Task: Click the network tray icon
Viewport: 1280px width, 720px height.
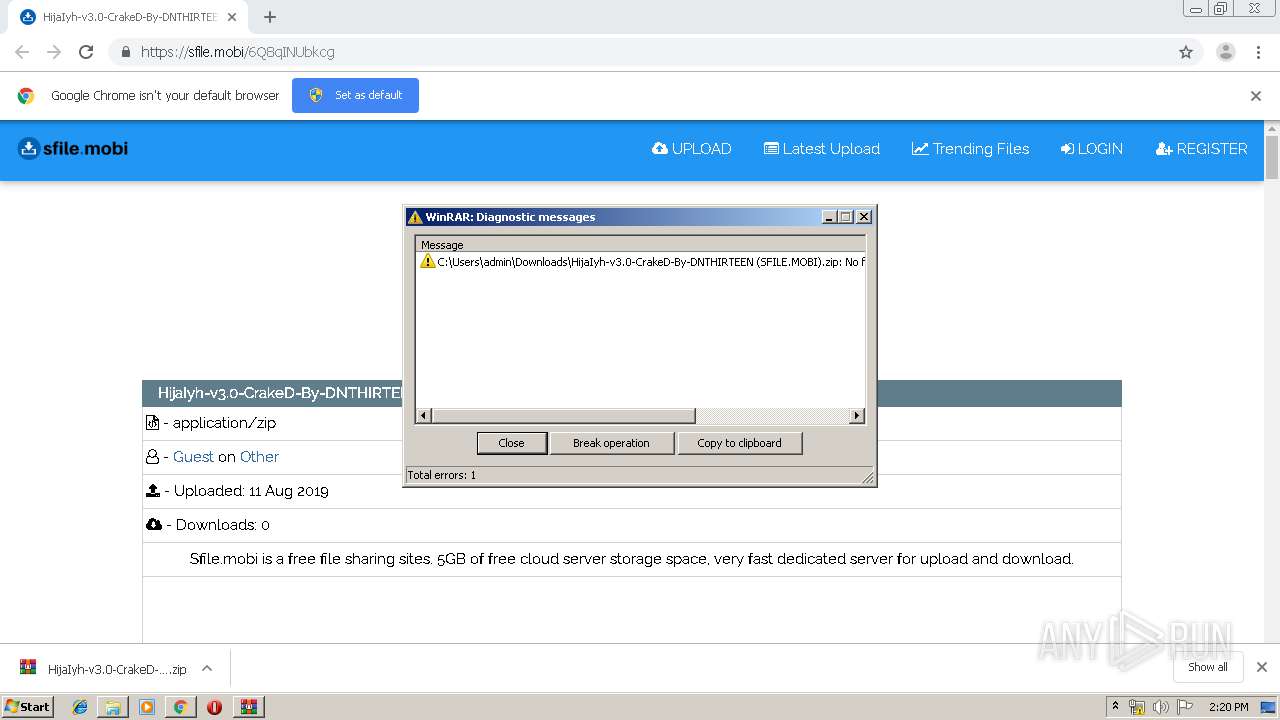Action: [x=1137, y=707]
